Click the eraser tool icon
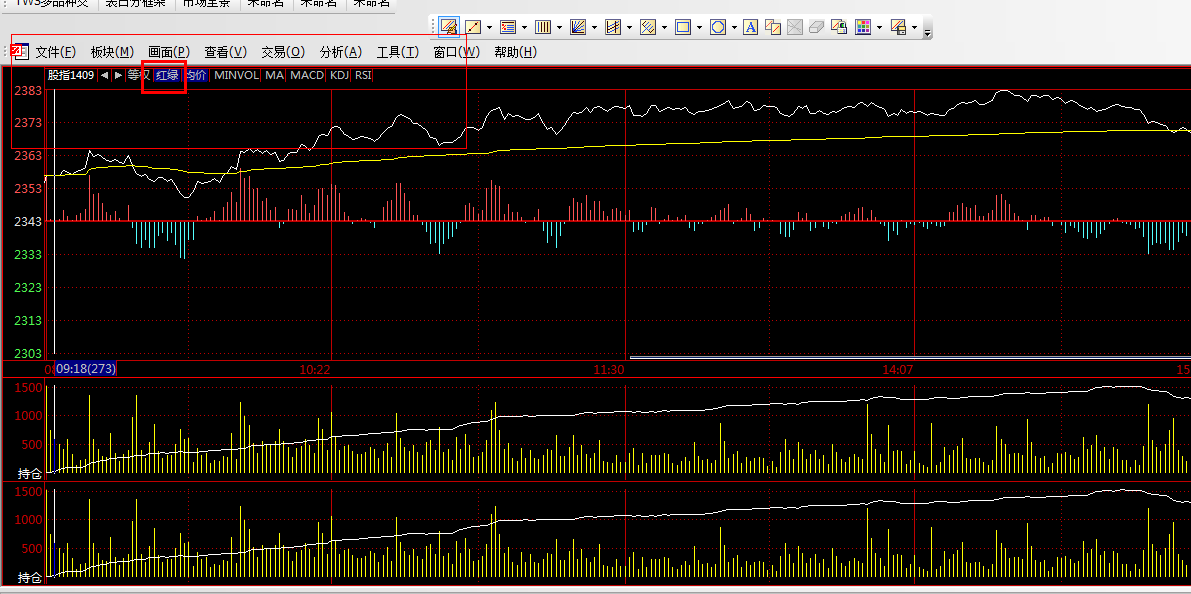This screenshot has width=1191, height=594. tap(816, 27)
